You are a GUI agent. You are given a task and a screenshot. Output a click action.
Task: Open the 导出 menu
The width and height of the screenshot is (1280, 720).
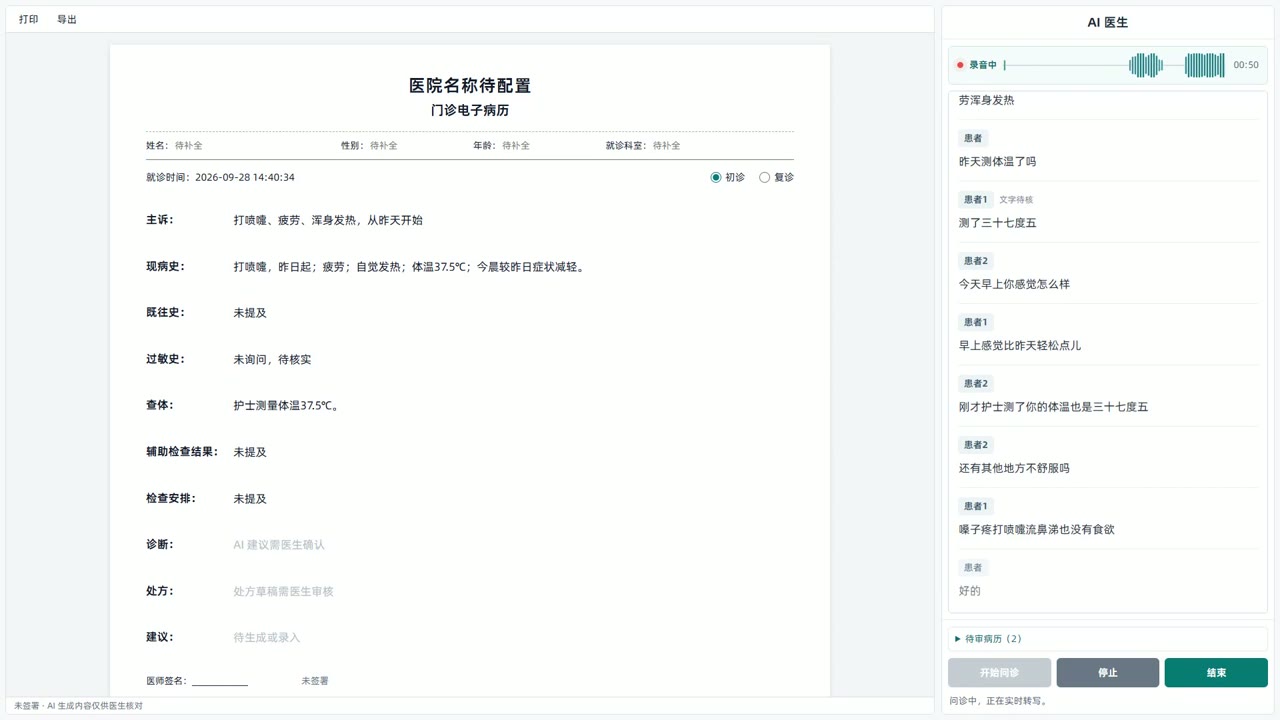(67, 19)
